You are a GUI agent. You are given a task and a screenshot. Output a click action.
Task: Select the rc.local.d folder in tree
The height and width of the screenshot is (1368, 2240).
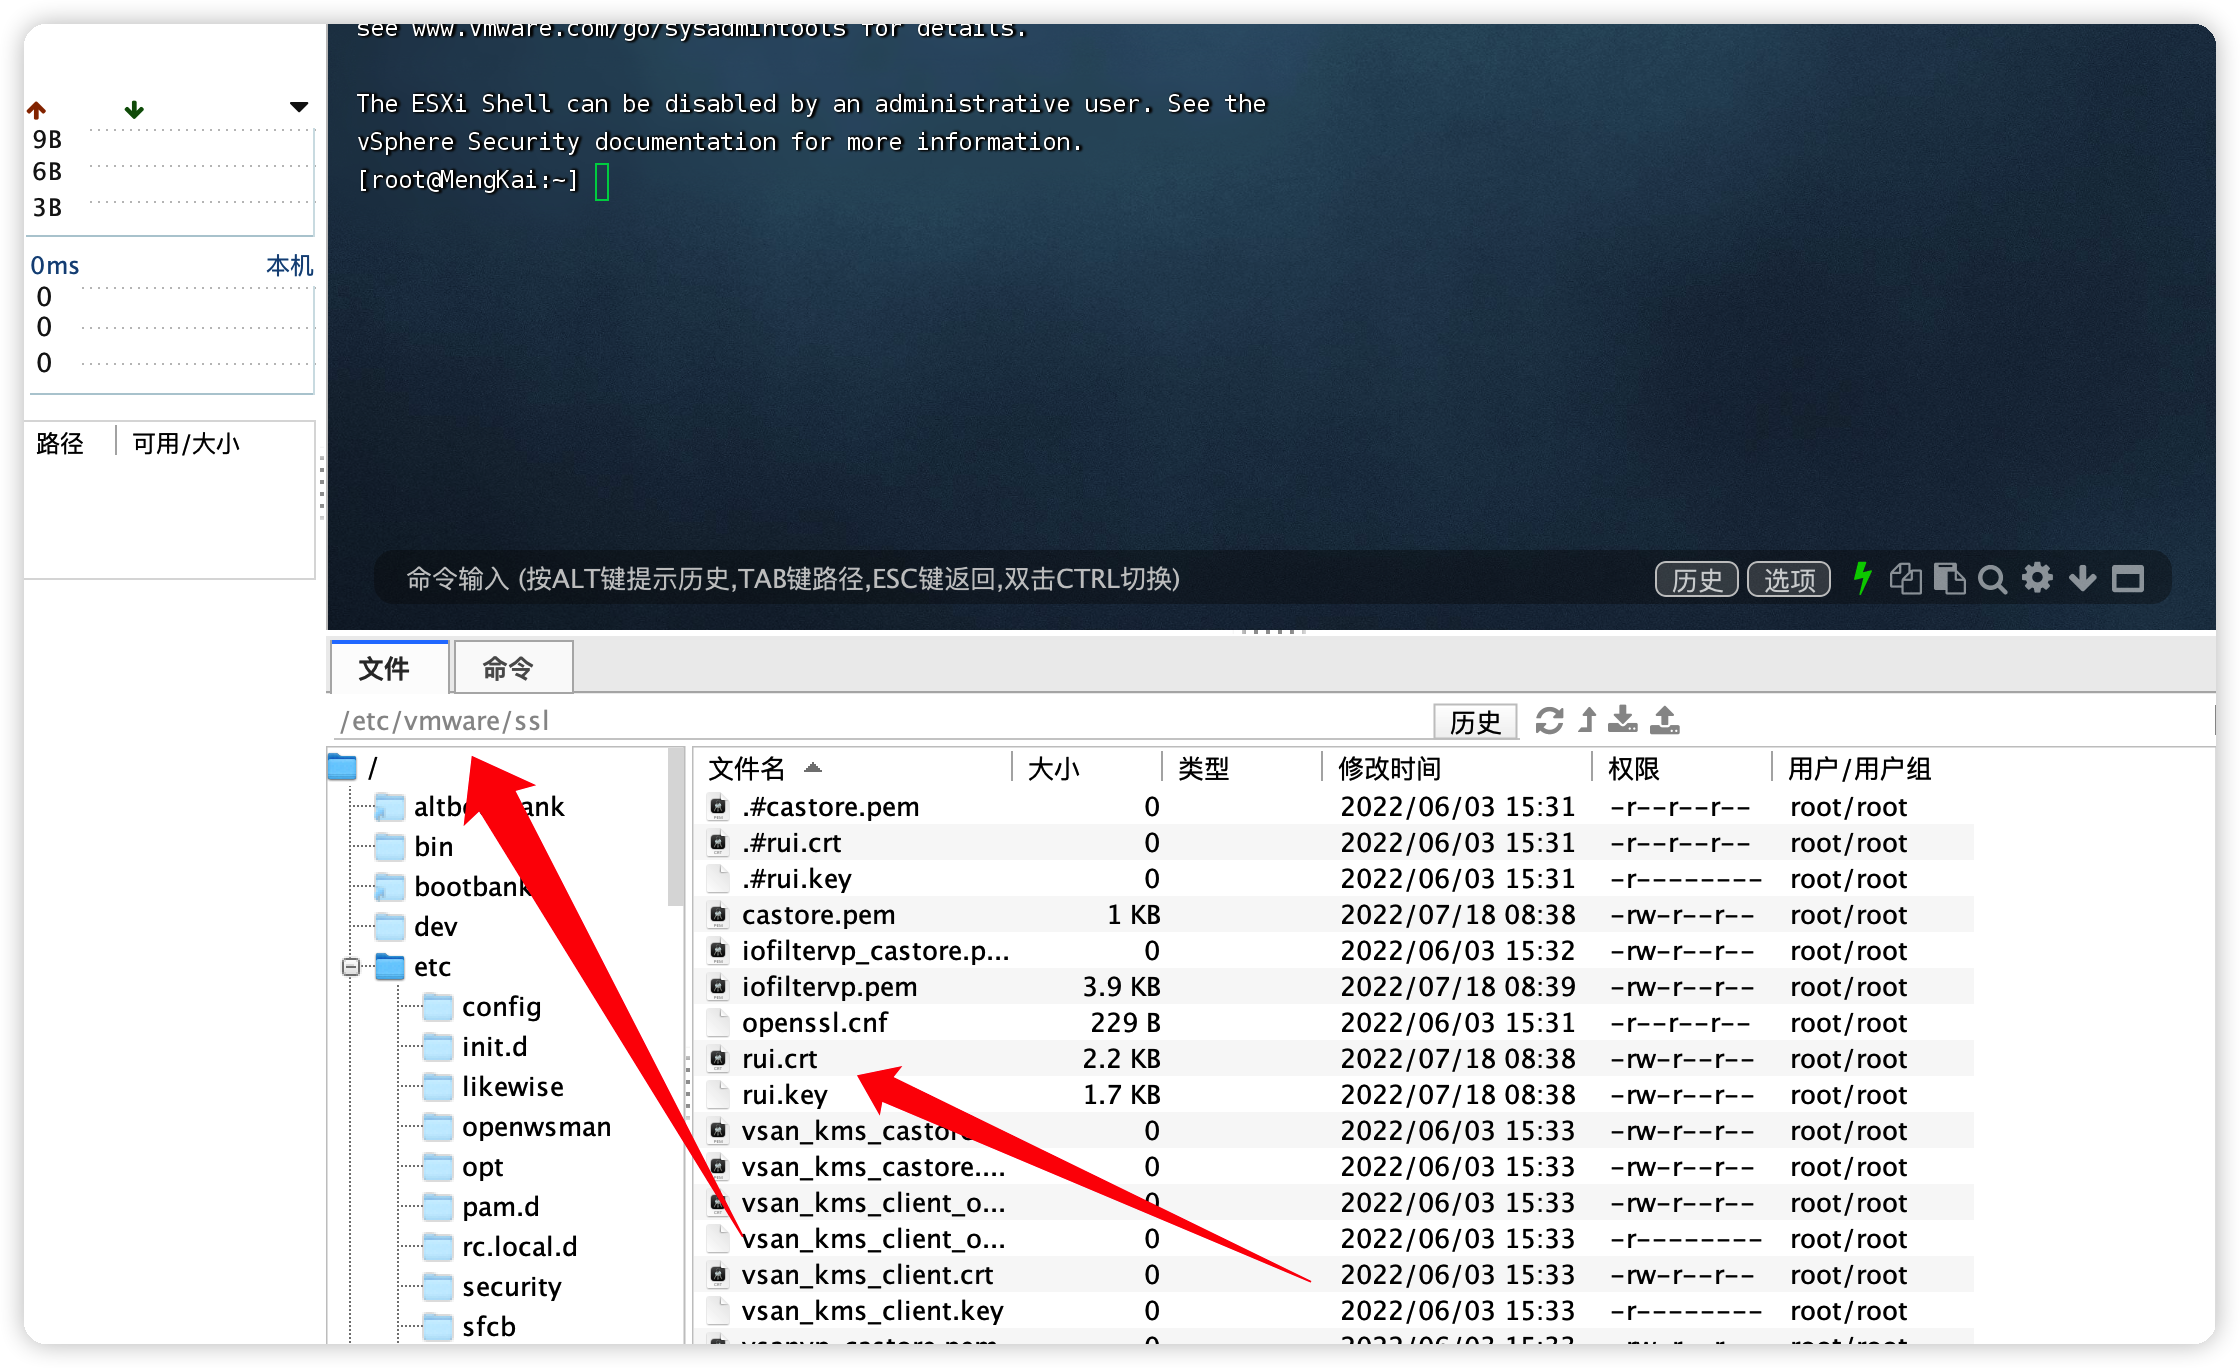500,1247
